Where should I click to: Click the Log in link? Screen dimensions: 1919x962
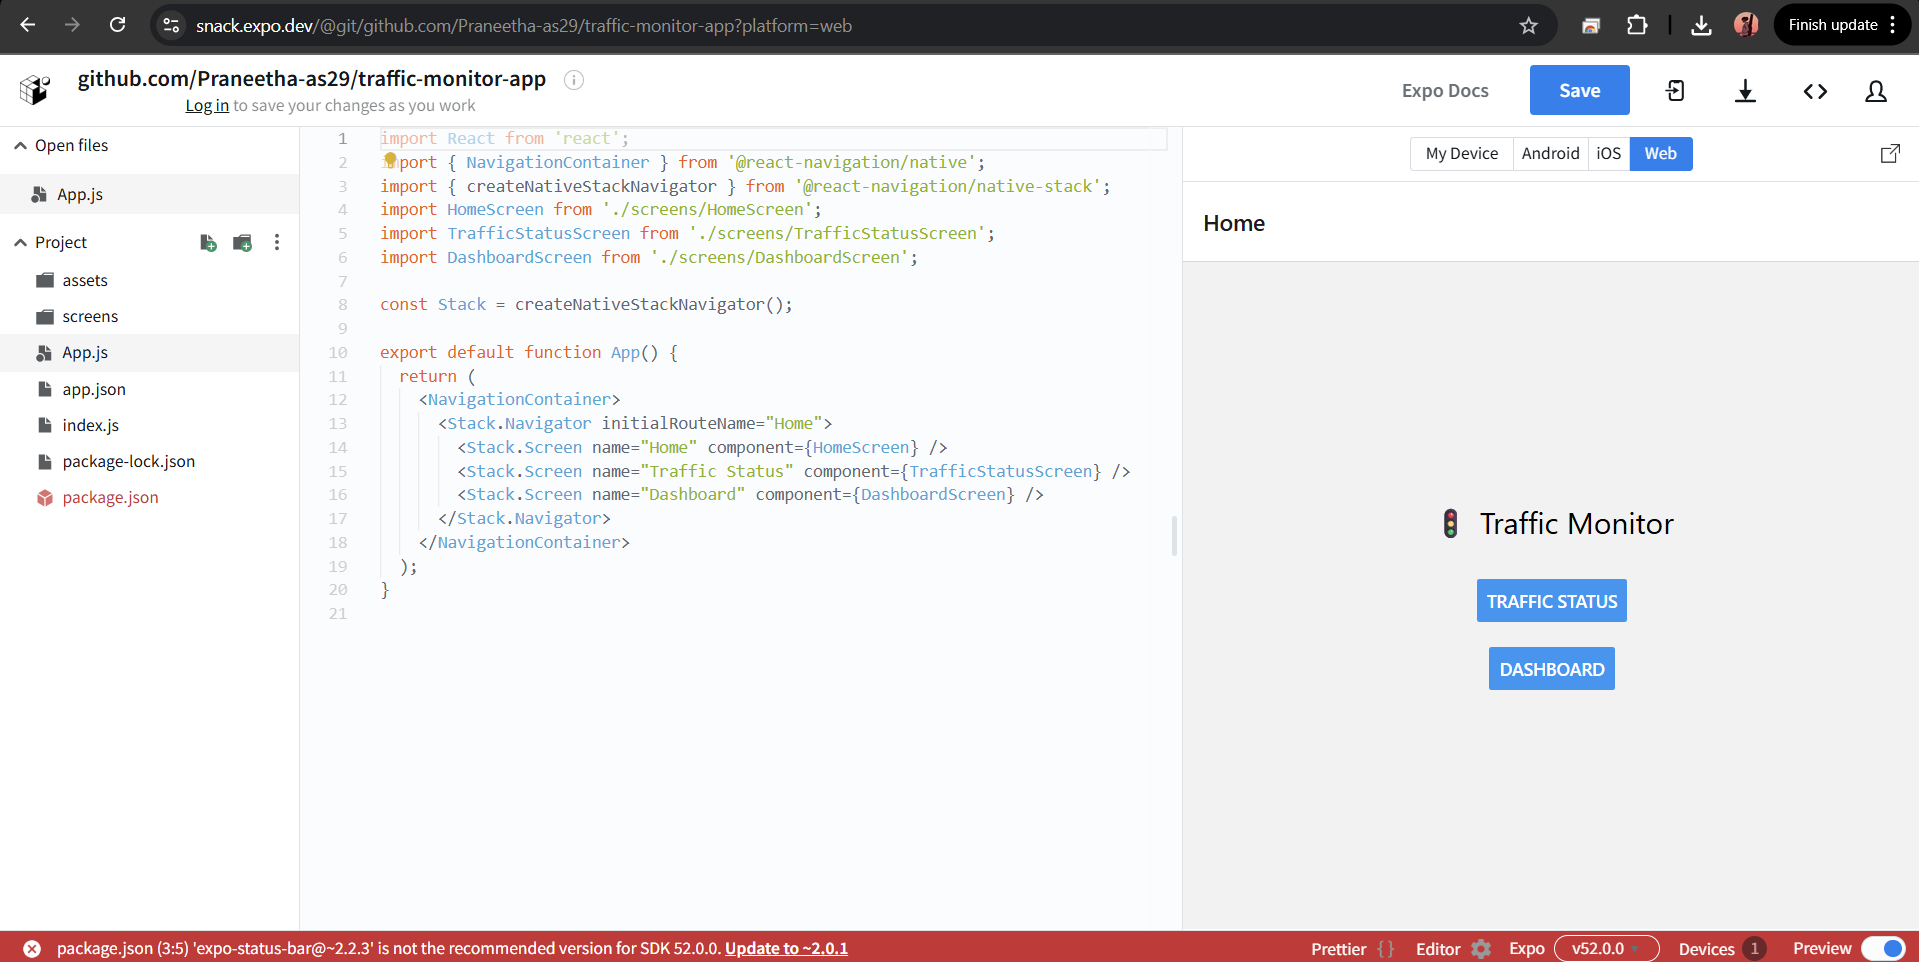pyautogui.click(x=207, y=106)
